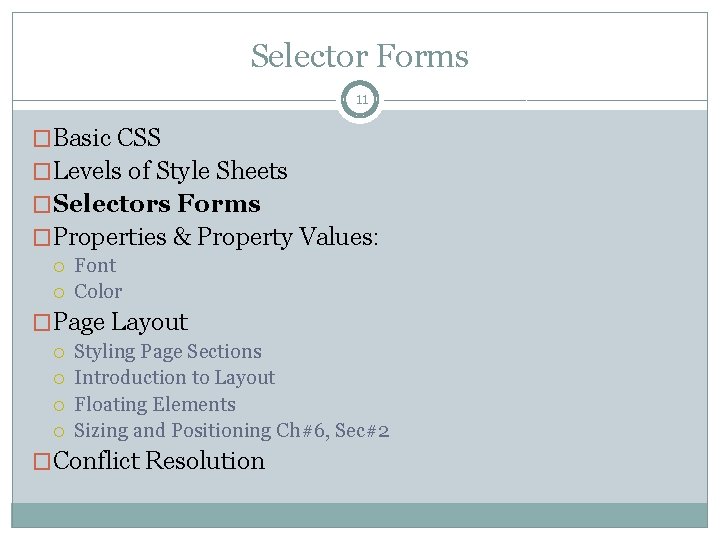Viewport: 720px width, 540px height.
Task: Click the bold Selectors Forms text
Action: (157, 203)
